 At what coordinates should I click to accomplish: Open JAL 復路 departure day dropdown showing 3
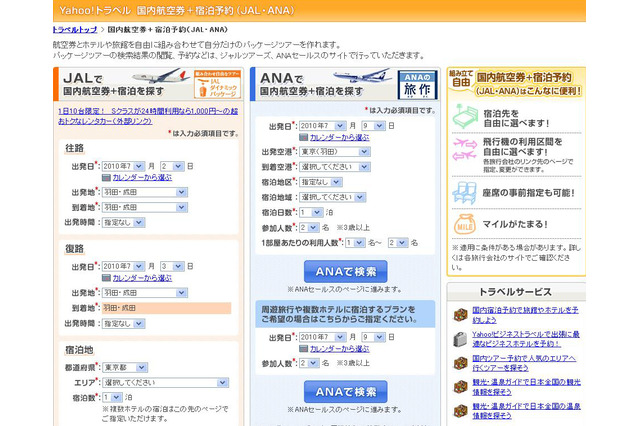(x=172, y=266)
